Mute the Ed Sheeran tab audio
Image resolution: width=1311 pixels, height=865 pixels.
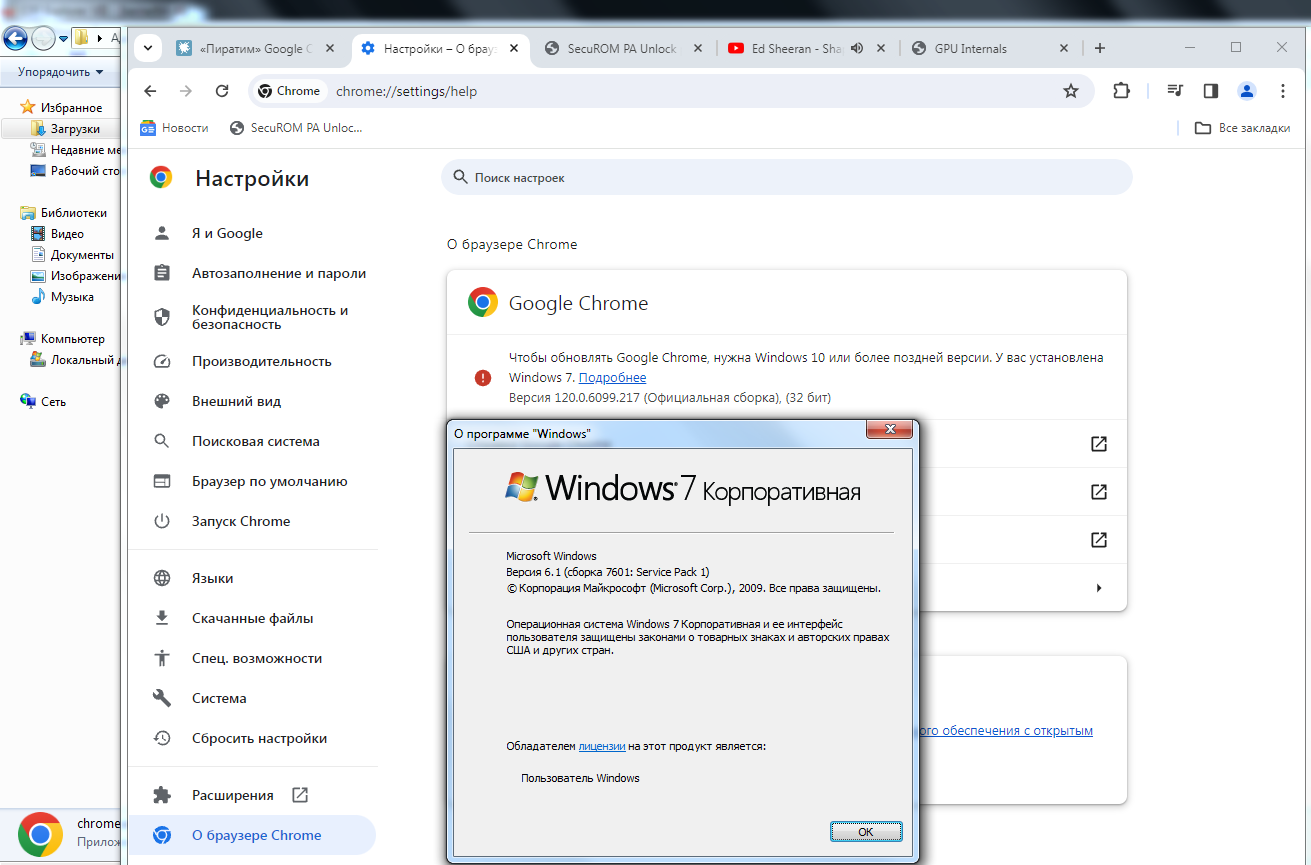(x=857, y=48)
